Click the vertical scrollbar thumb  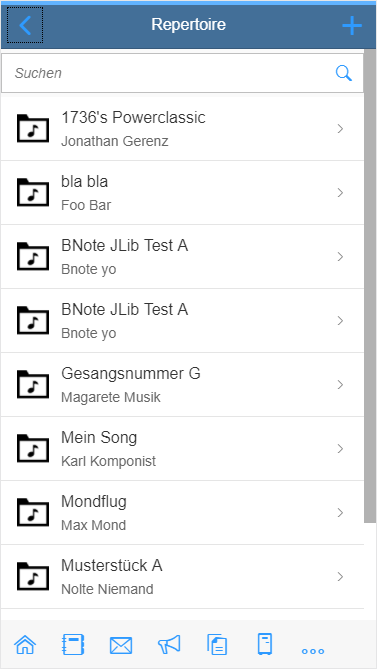(370, 286)
